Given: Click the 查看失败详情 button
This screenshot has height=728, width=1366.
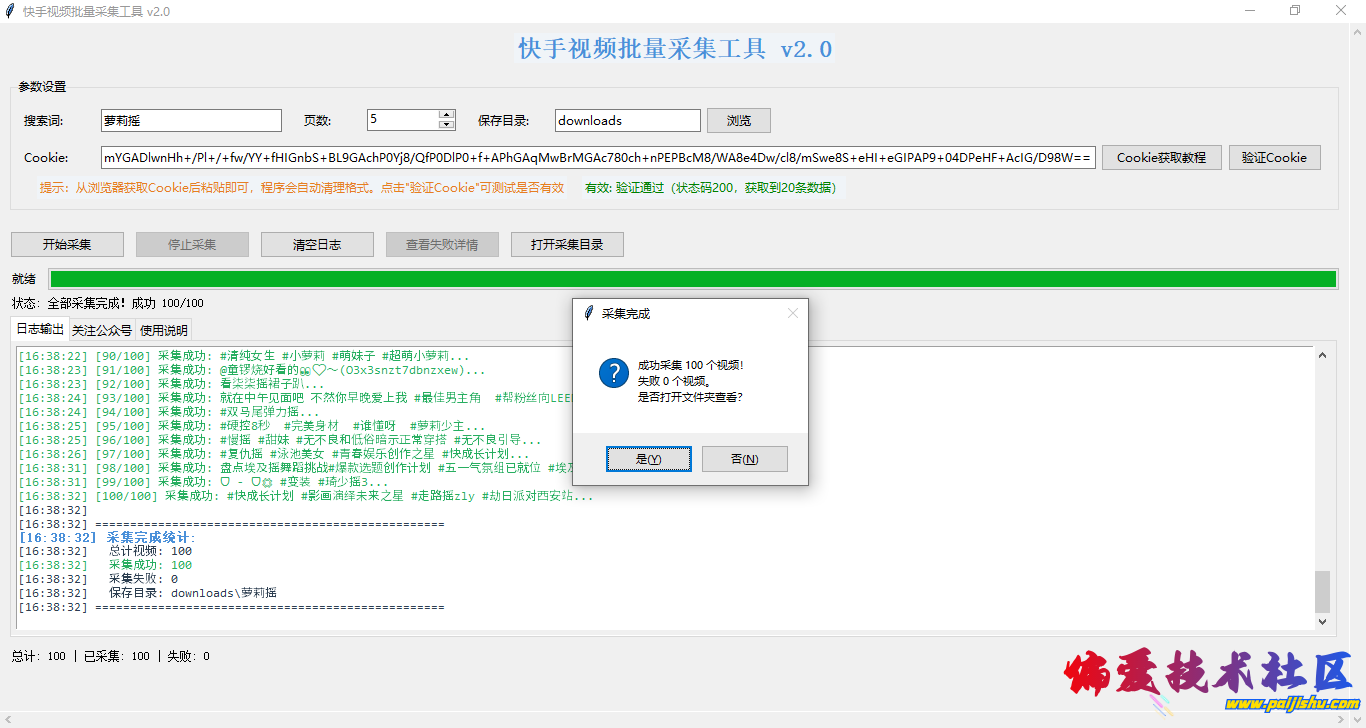Looking at the screenshot, I should tap(442, 244).
